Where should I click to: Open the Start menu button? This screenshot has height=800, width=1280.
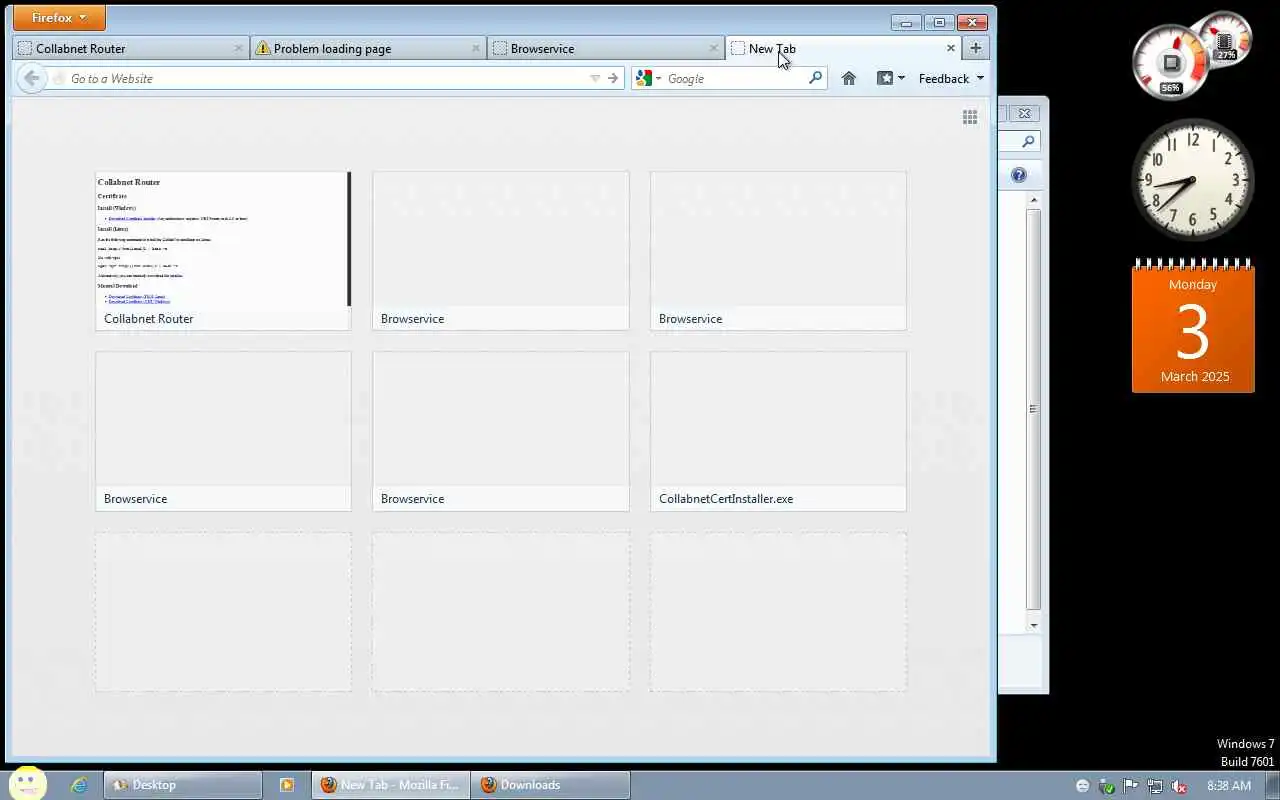(28, 785)
